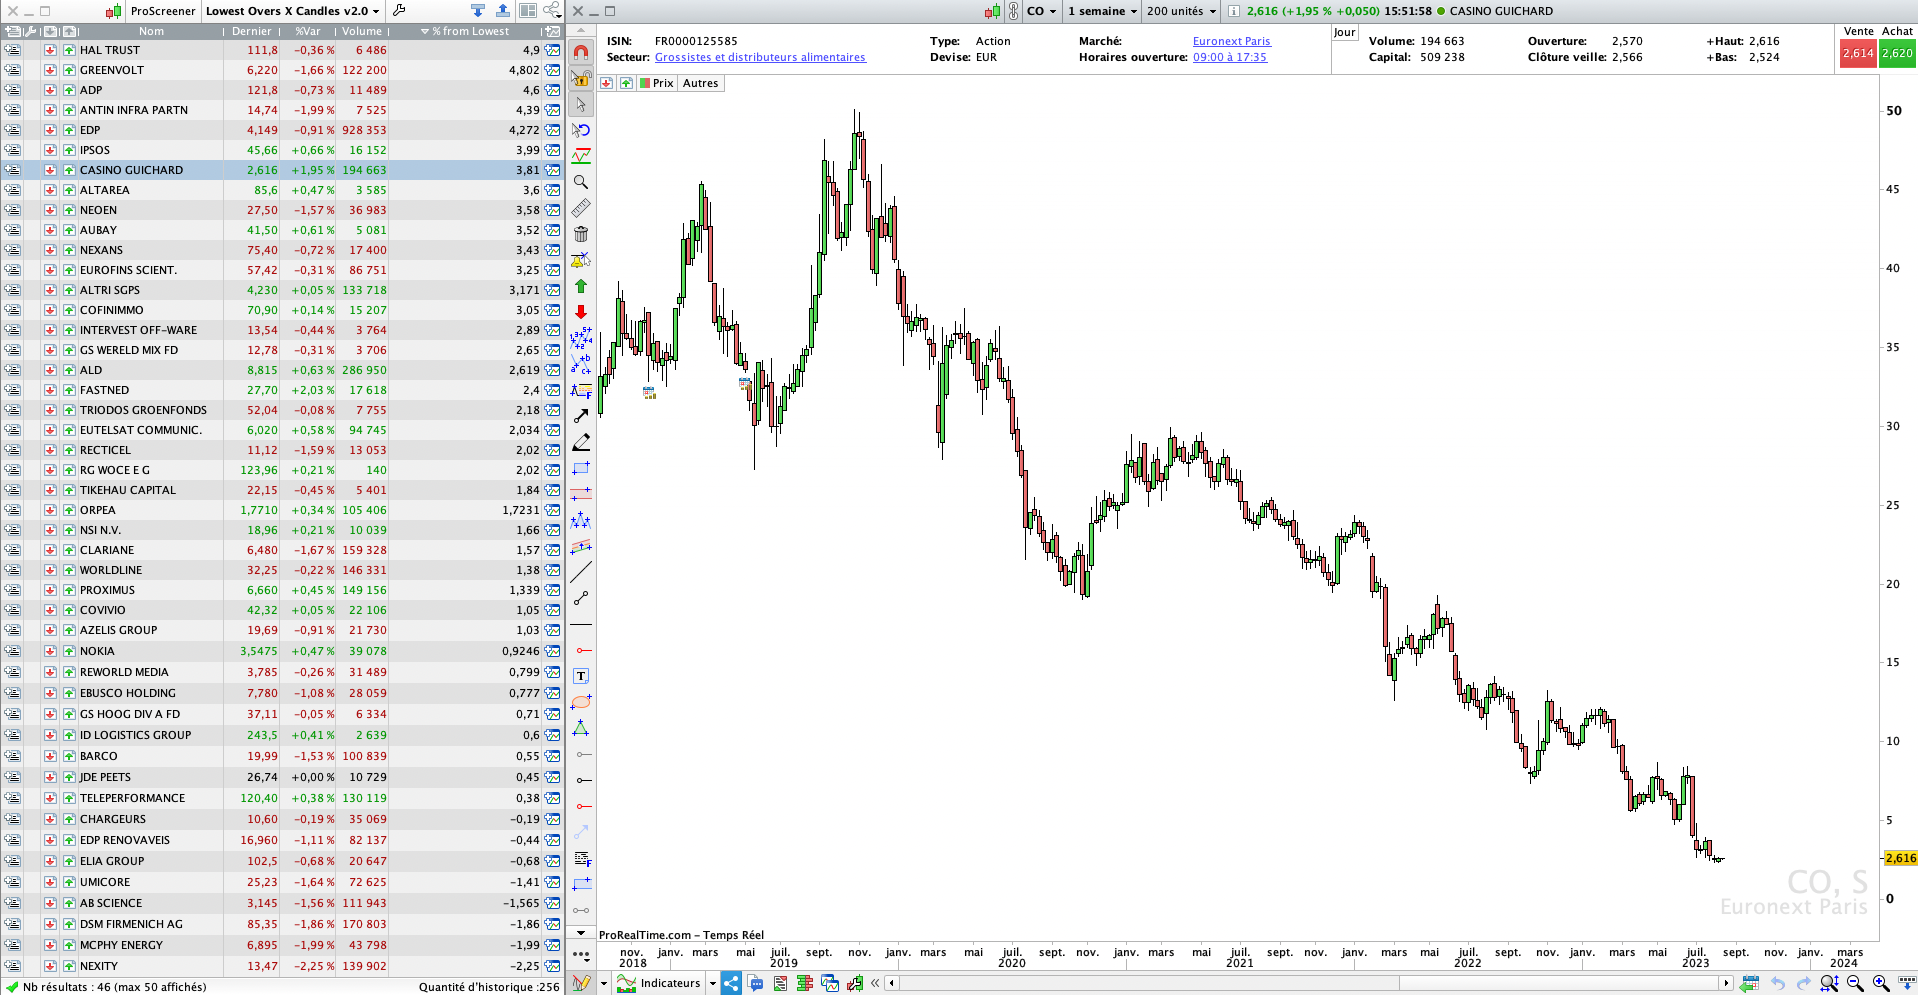Select the ellipse drawing tool

tap(581, 702)
